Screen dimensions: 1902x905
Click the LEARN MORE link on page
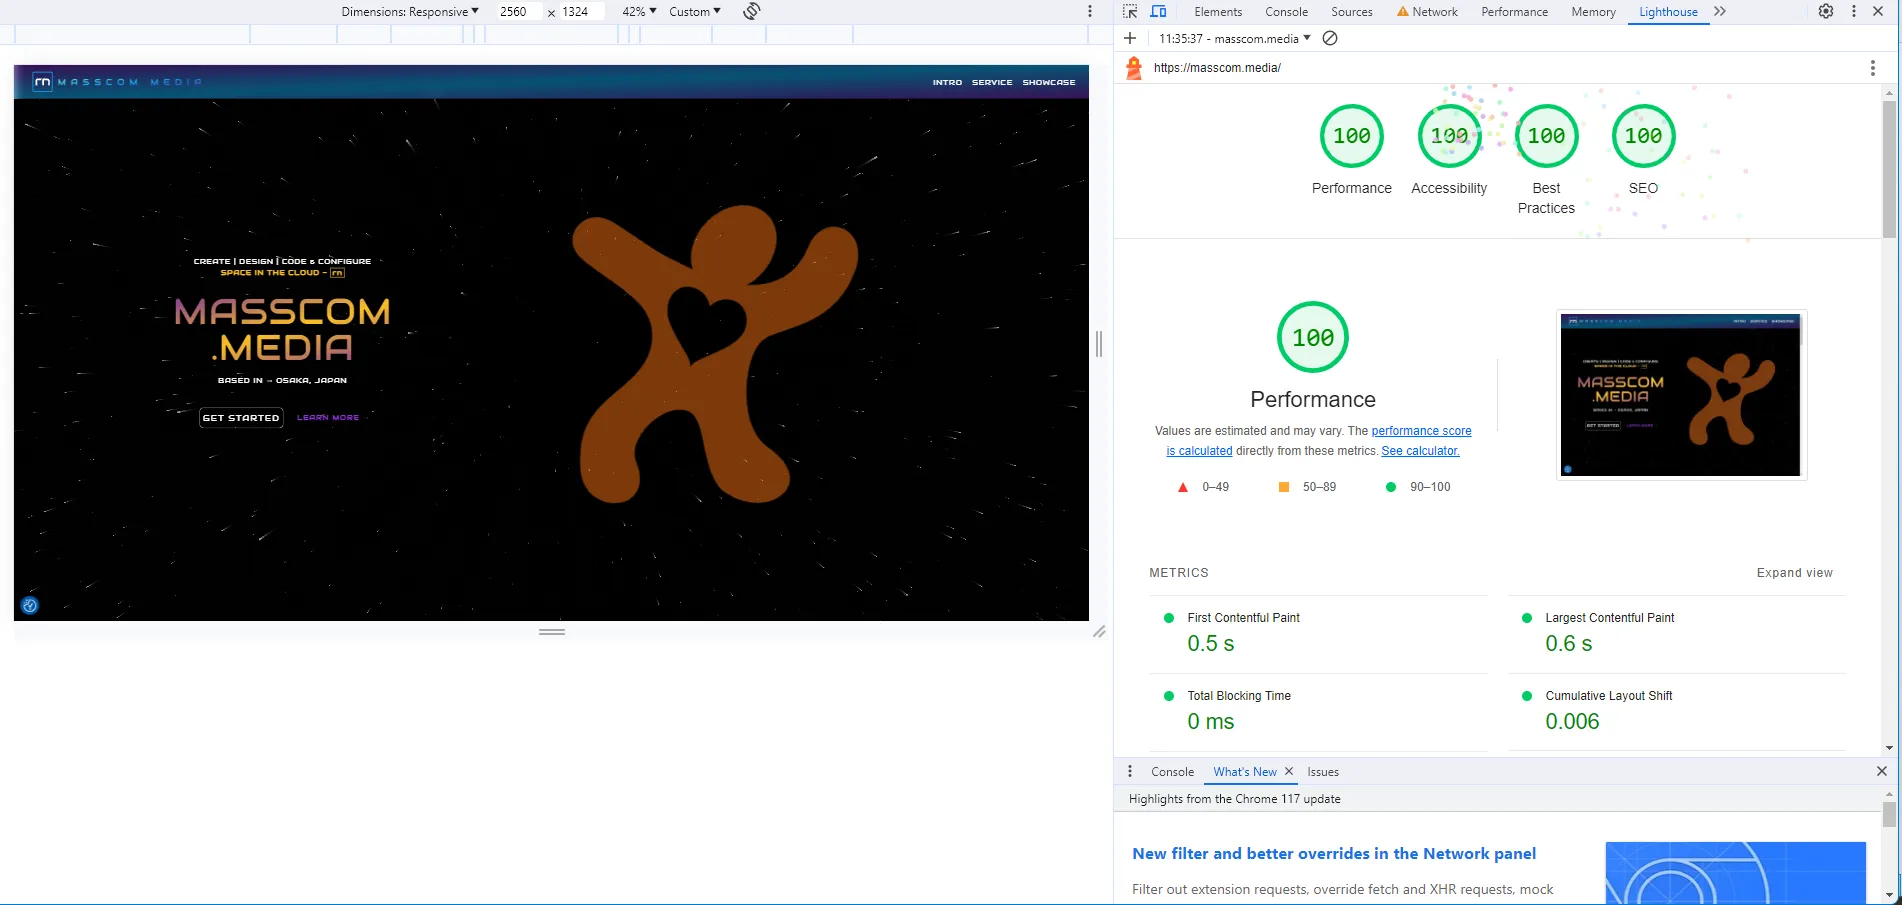click(x=328, y=418)
